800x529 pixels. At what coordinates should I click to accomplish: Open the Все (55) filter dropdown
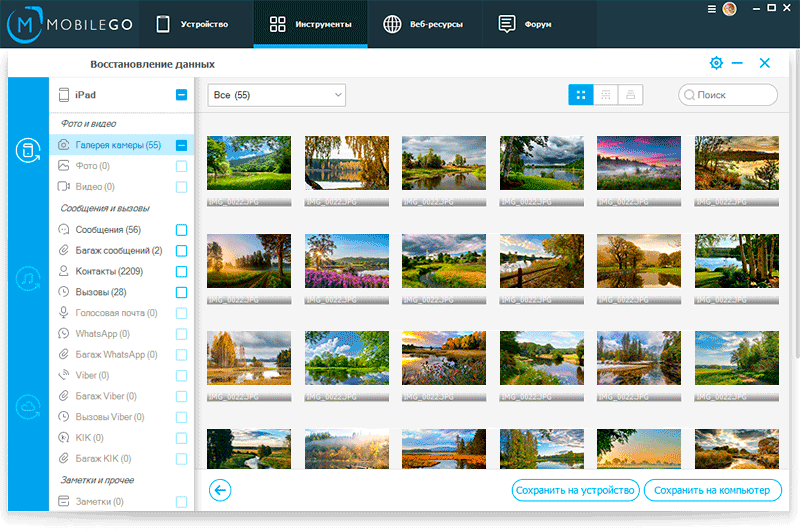(x=276, y=95)
